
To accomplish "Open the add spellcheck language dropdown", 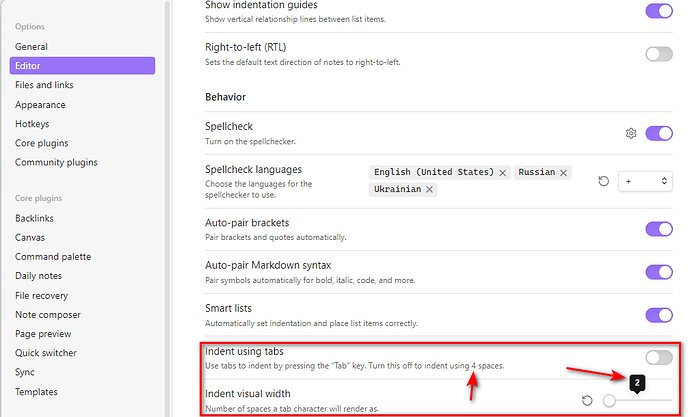I will 644,181.
